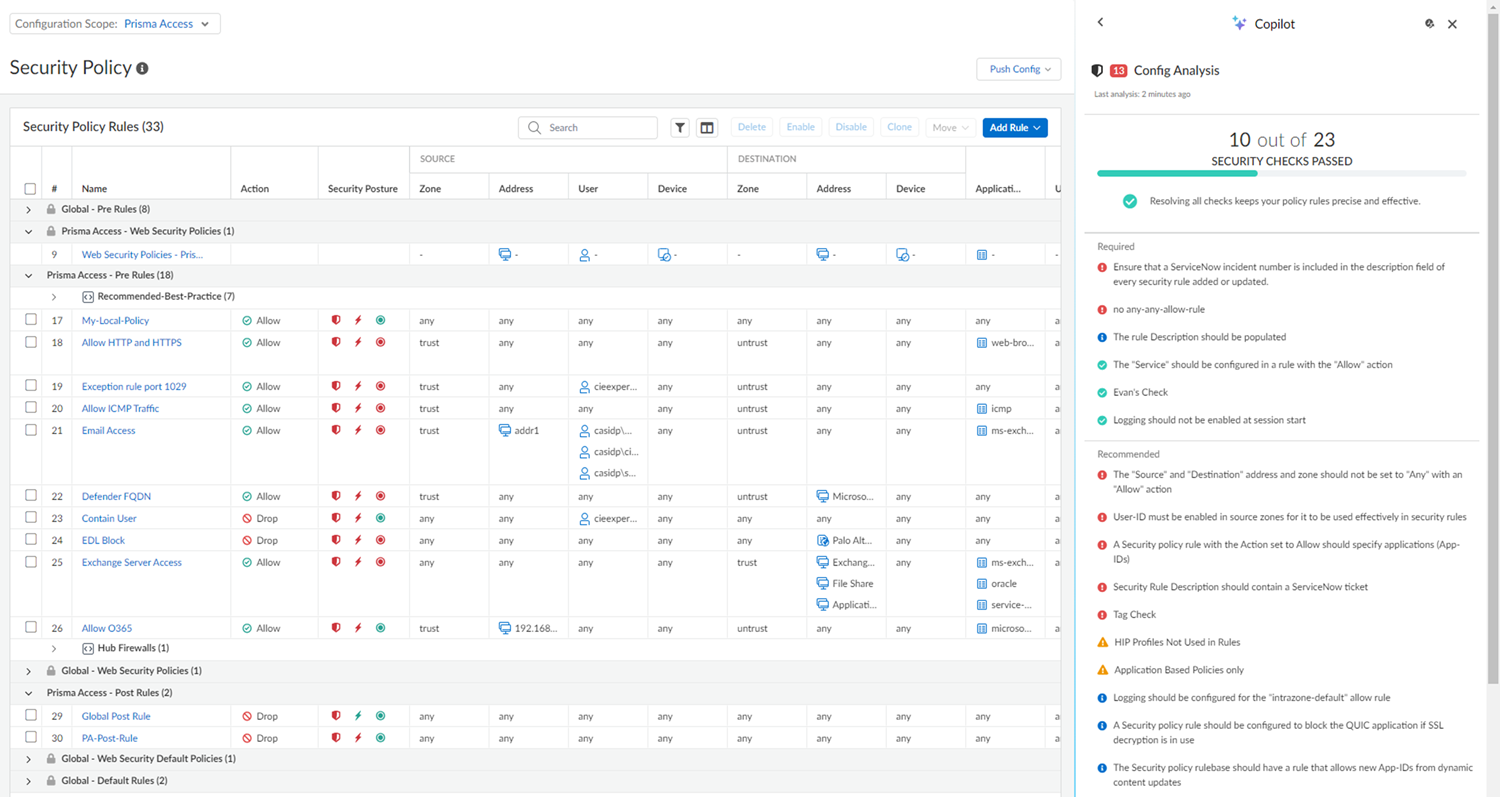Screen dimensions: 1500x797
Task: Click the green circle status icon for Allow O365
Action: [380, 628]
